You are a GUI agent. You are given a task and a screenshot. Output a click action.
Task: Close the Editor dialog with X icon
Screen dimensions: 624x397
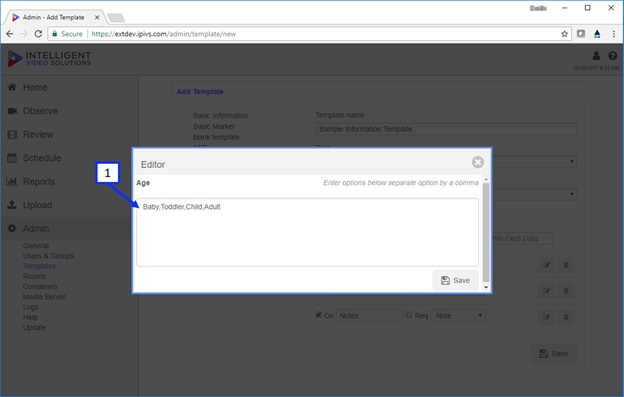pyautogui.click(x=478, y=162)
